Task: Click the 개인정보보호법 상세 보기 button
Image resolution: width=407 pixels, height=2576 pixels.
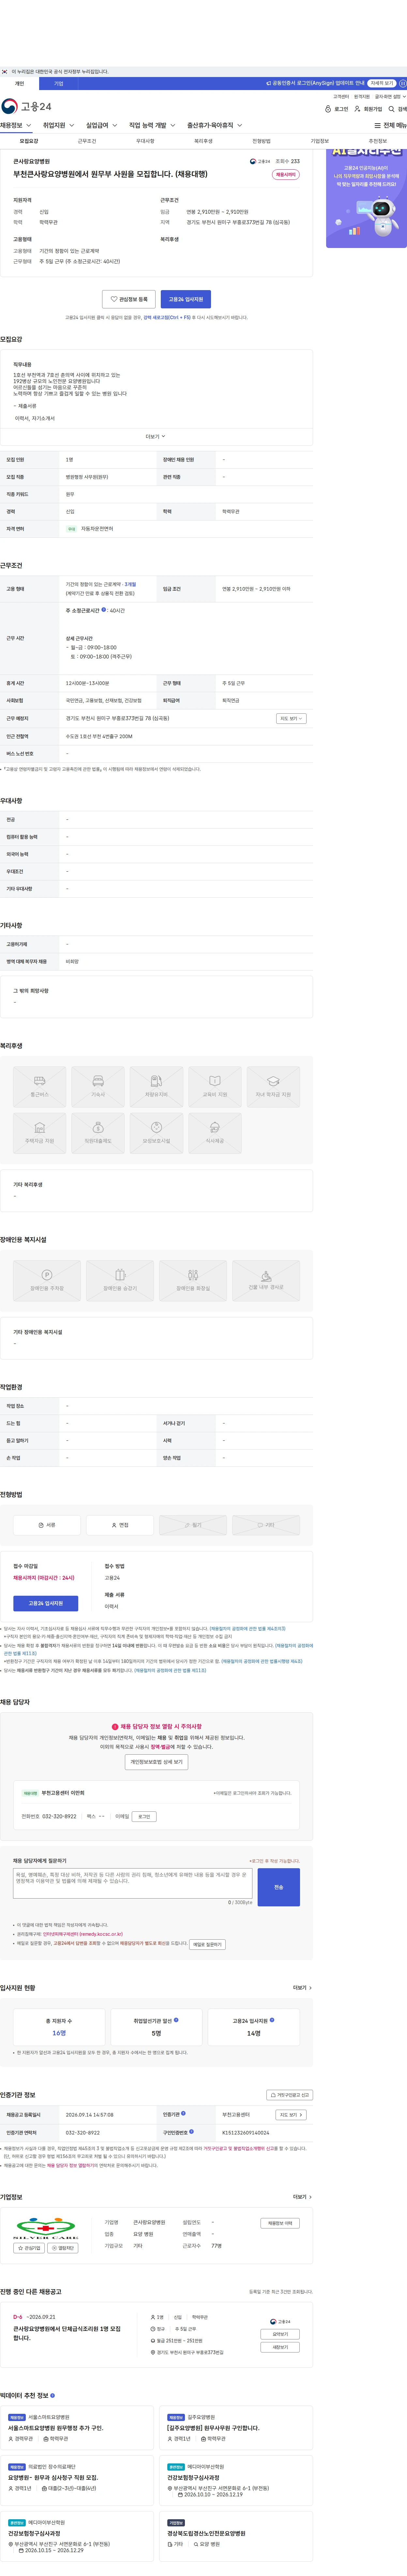Action: (156, 1762)
